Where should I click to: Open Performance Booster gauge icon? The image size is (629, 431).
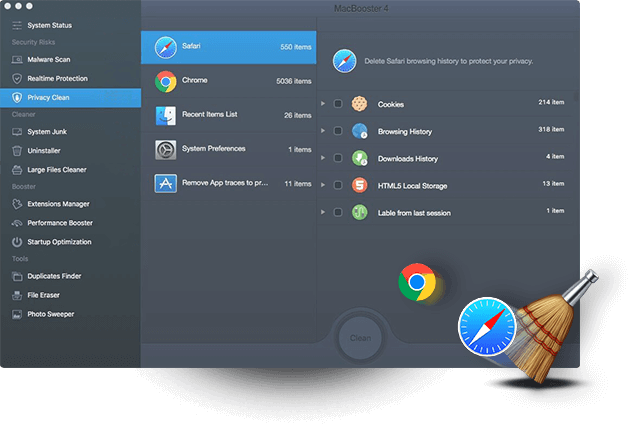[17, 223]
